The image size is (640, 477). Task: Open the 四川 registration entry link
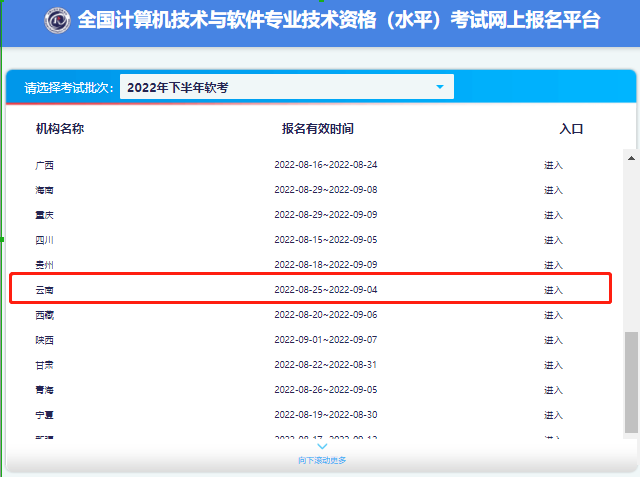[553, 240]
